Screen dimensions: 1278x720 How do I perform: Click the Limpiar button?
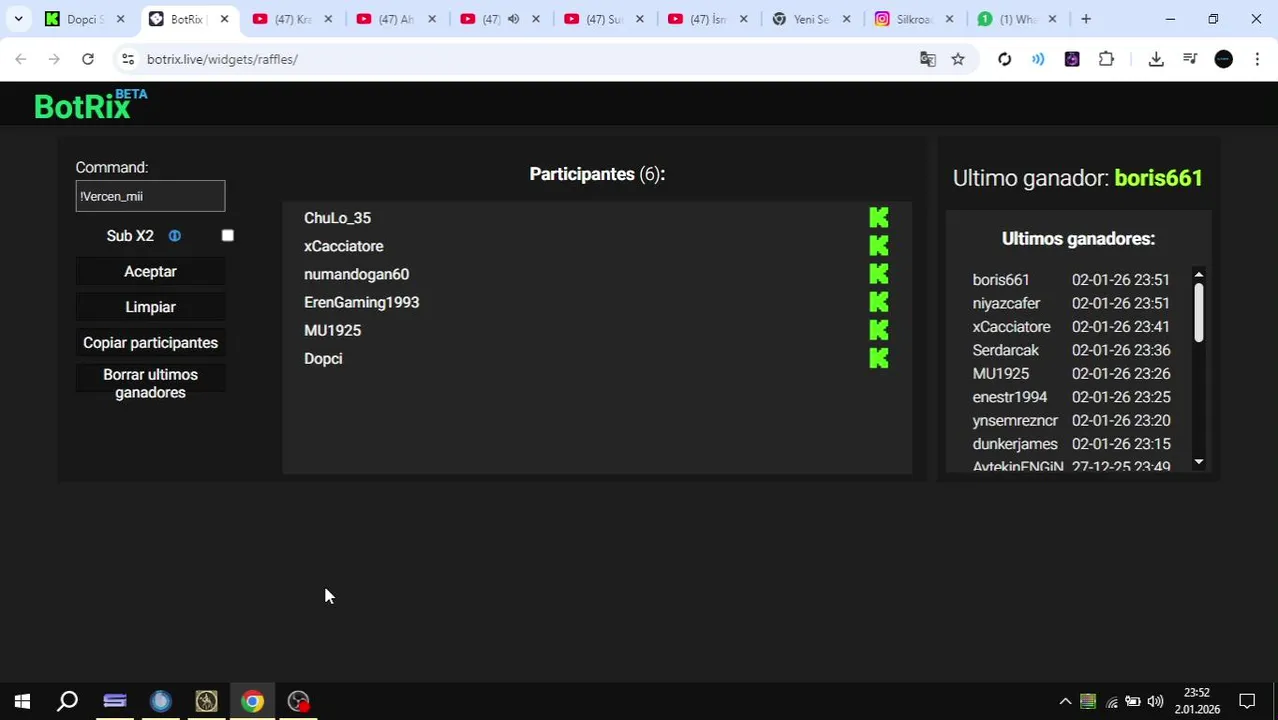click(x=150, y=307)
